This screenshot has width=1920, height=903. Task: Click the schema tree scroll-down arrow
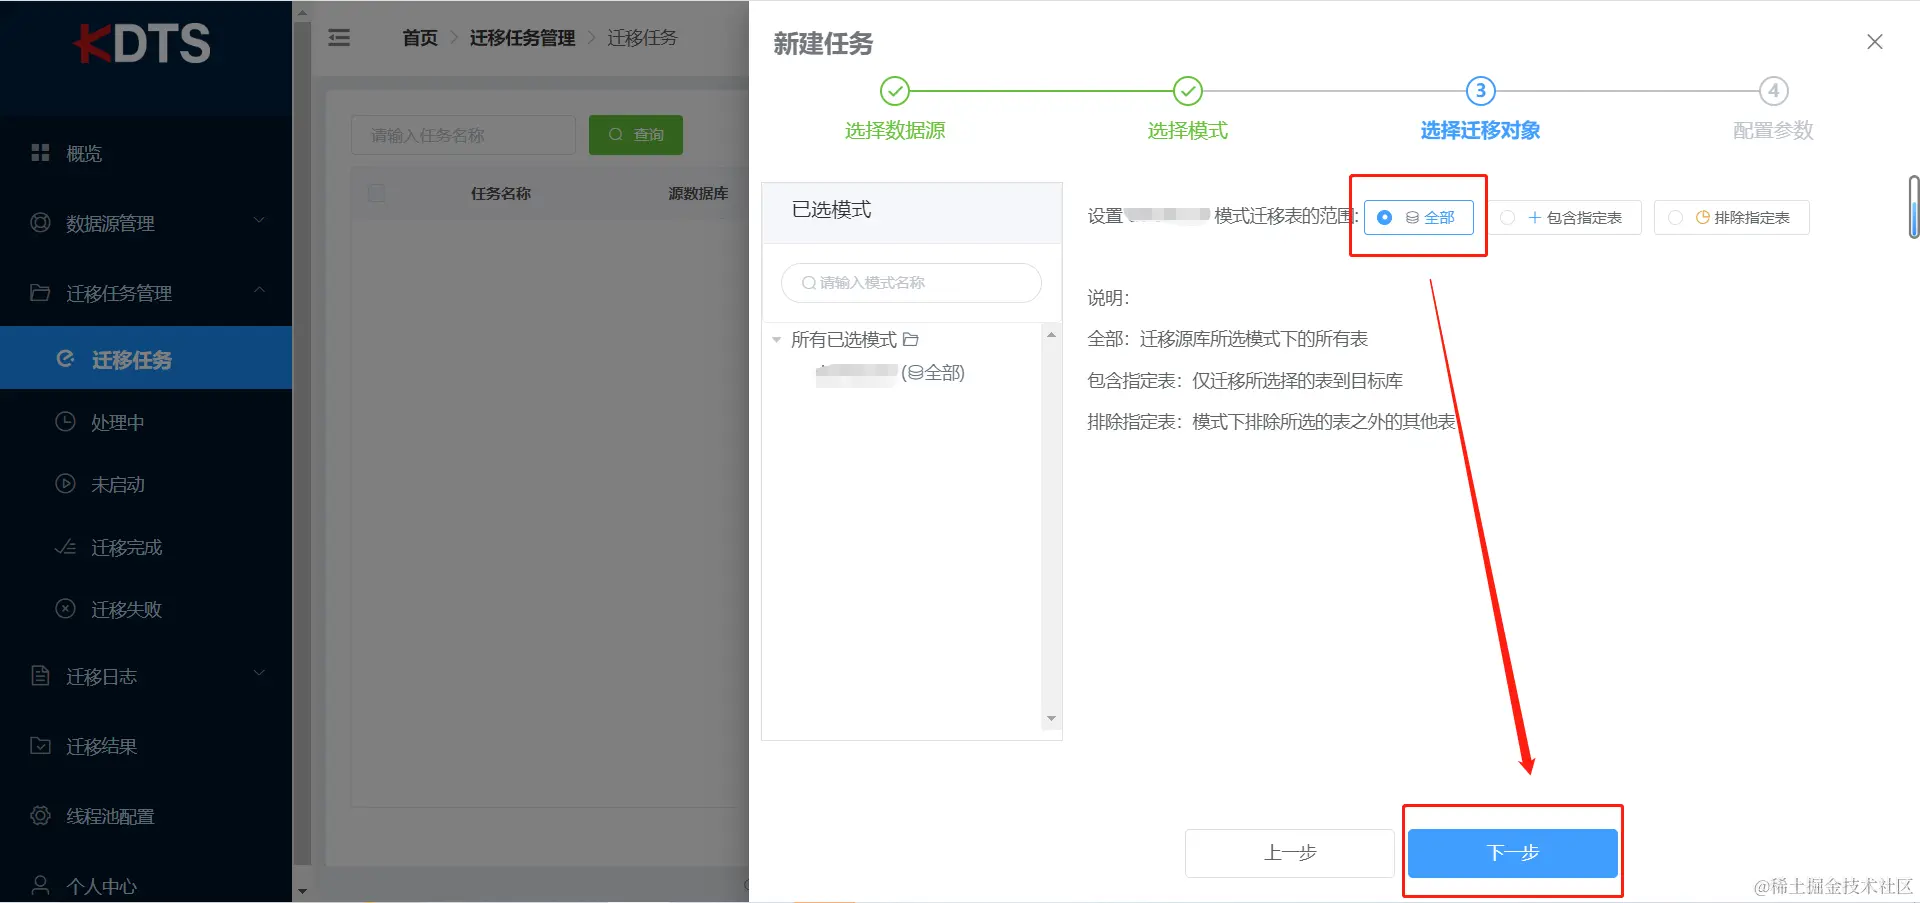(x=1051, y=719)
